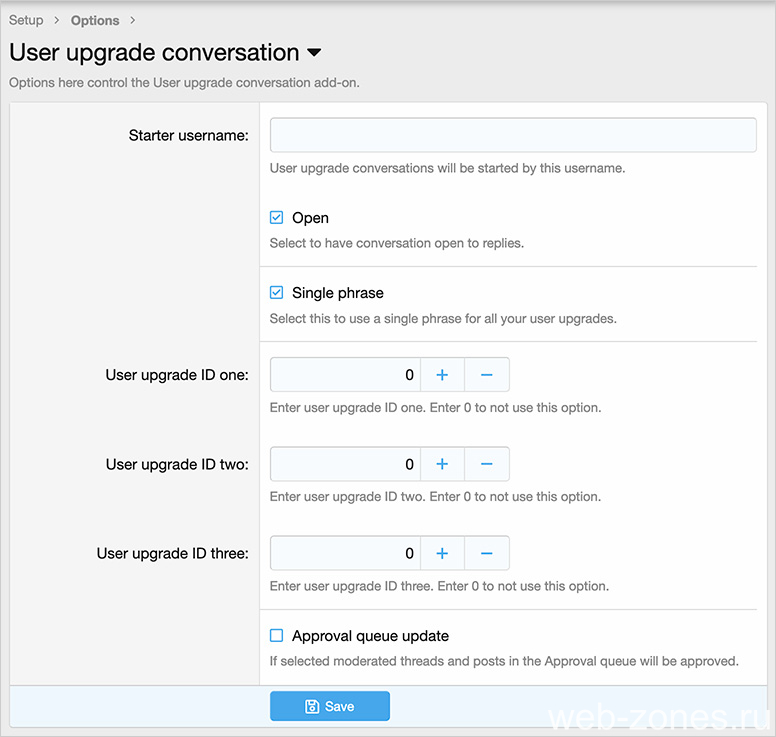
Task: Disable the Single phrase checkbox
Action: (x=277, y=293)
